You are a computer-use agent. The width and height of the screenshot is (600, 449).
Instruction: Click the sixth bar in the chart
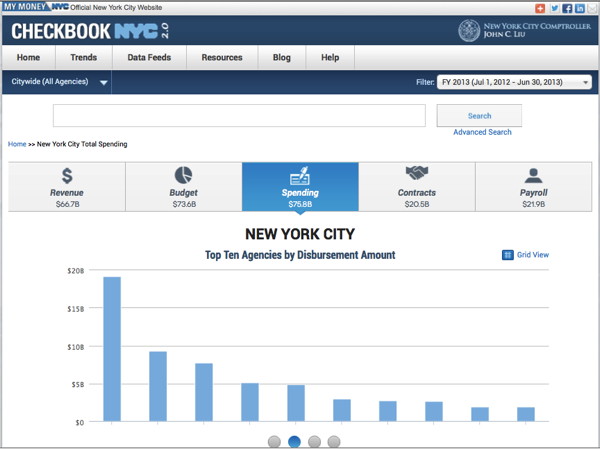342,410
